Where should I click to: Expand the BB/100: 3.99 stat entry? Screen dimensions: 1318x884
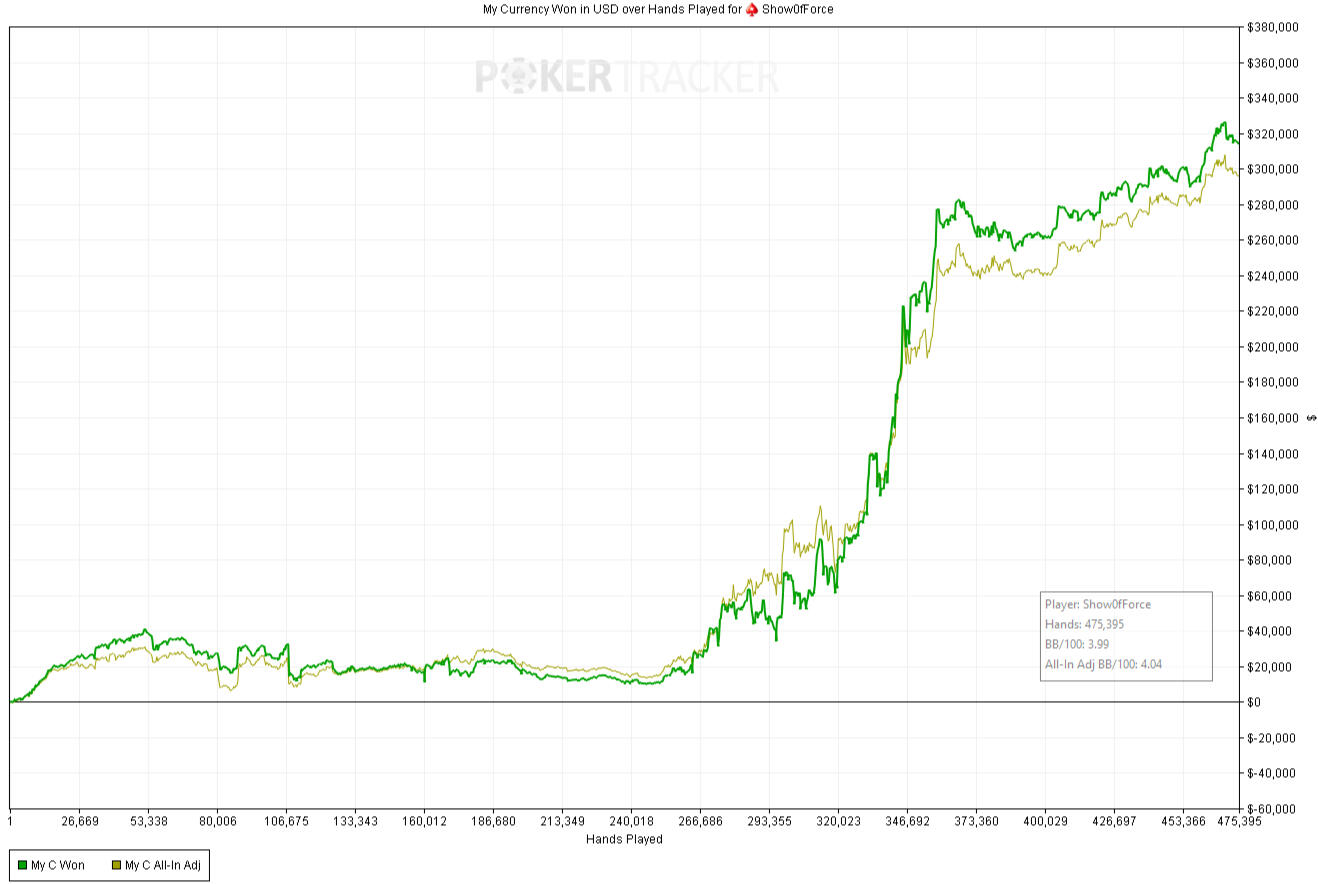point(1078,644)
